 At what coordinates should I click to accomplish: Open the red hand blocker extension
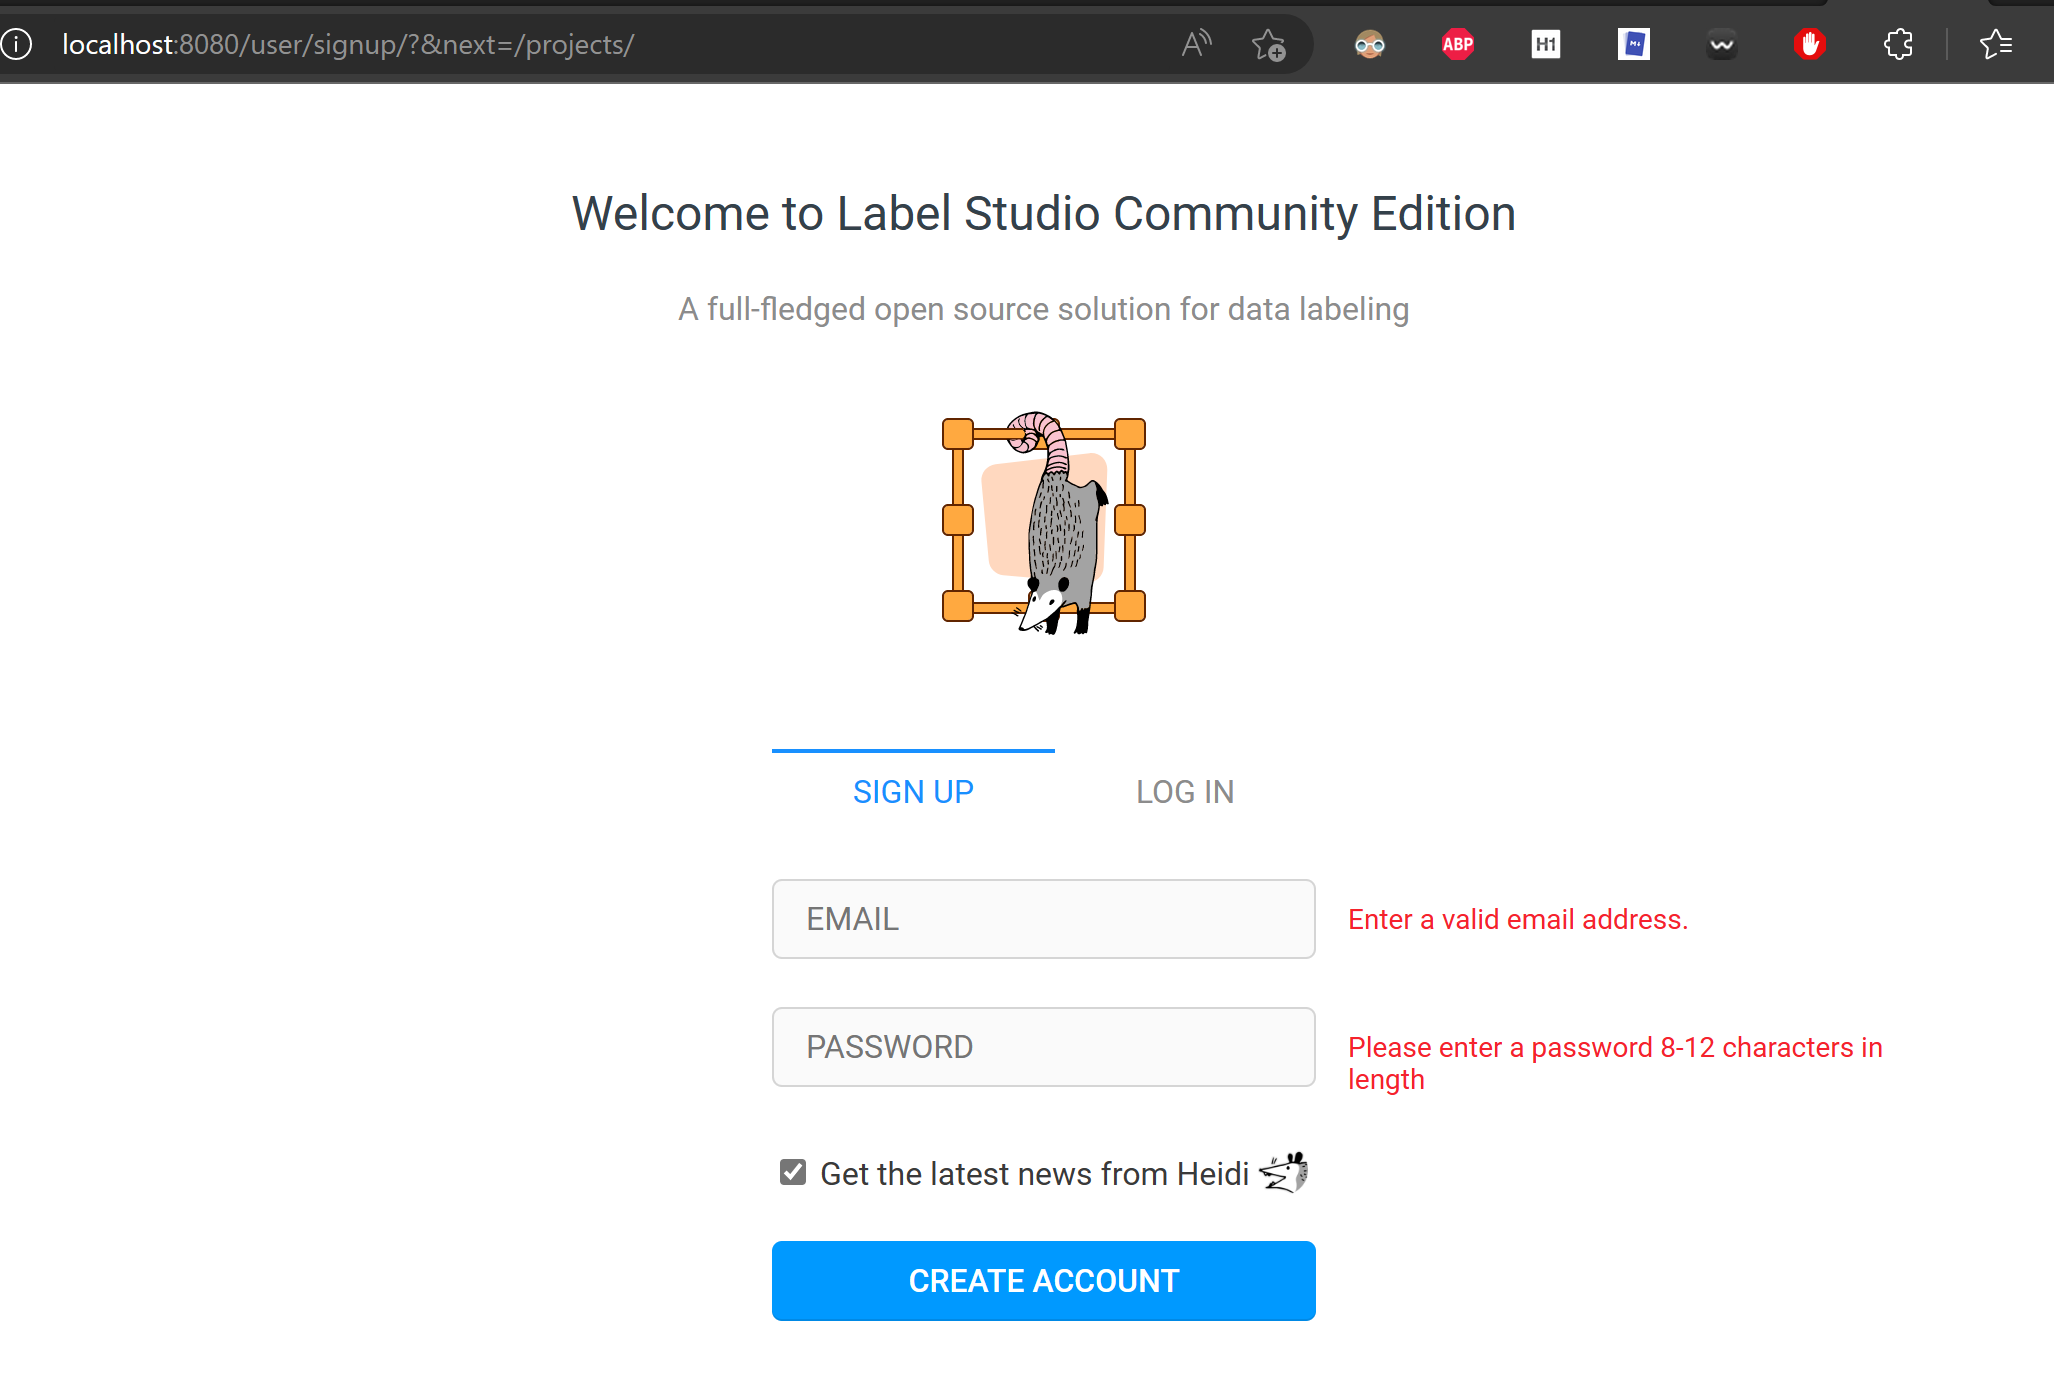[x=1810, y=44]
